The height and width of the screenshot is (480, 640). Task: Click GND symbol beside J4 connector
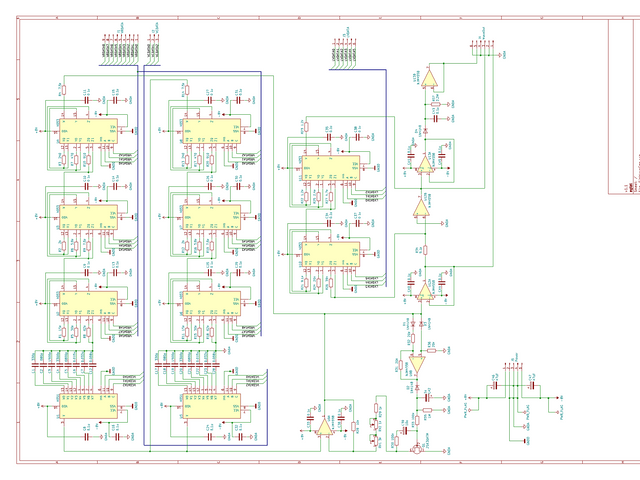tap(501, 55)
